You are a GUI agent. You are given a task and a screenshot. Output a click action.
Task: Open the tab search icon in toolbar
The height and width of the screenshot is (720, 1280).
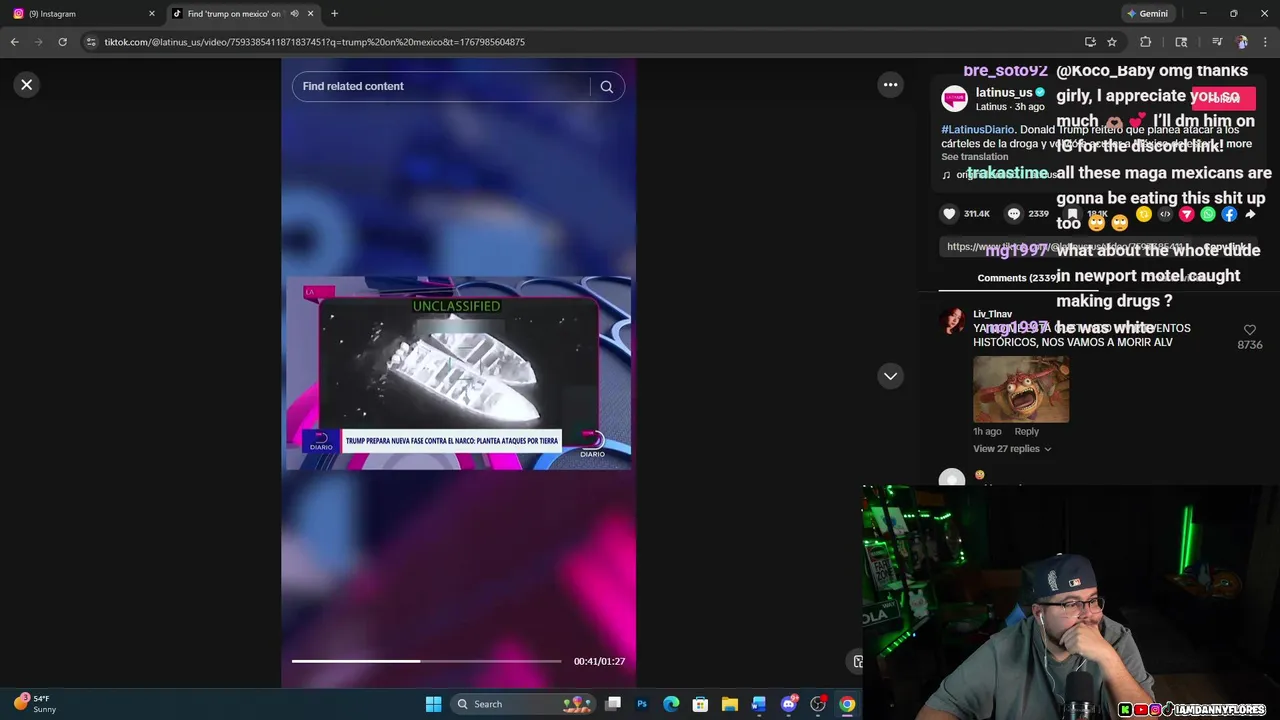[1181, 42]
